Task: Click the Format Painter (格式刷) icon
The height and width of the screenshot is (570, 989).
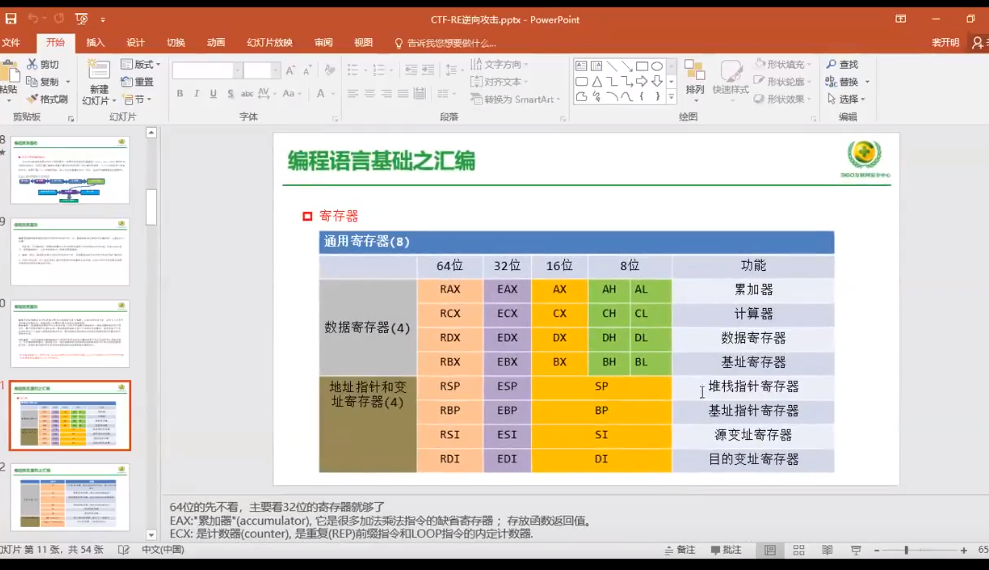Action: tap(32, 99)
